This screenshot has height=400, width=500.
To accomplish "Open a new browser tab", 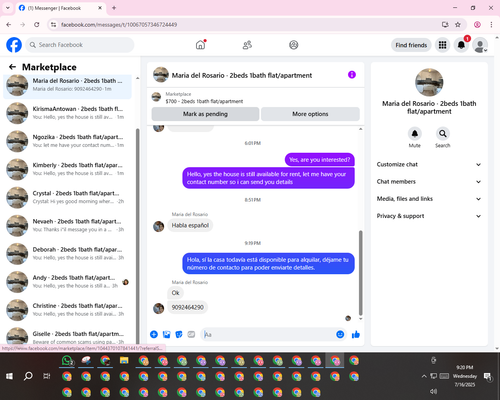I will (114, 8).
